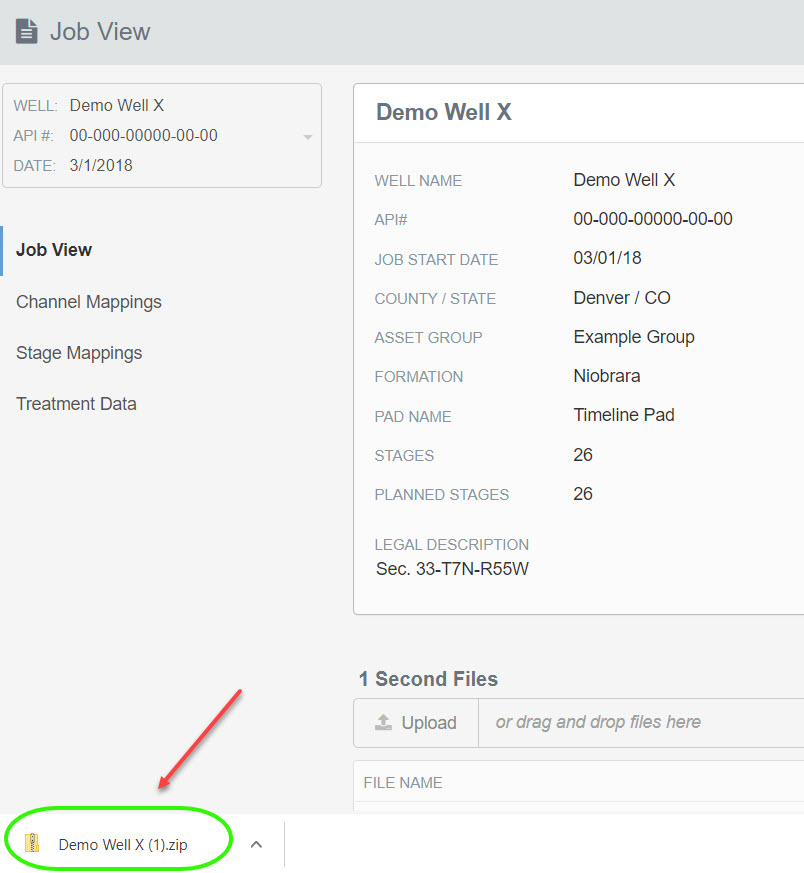Click the legal description Sec. 33-T7N-R55W
The width and height of the screenshot is (804, 873).
[x=452, y=569]
